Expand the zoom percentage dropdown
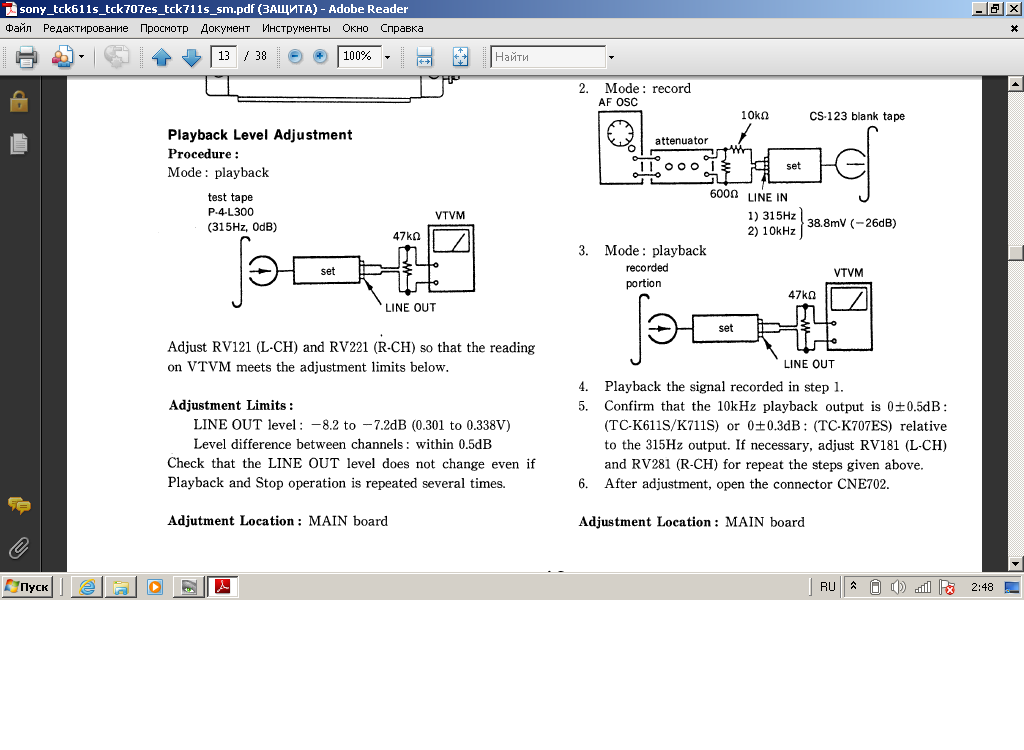1024x750 pixels. 387,57
